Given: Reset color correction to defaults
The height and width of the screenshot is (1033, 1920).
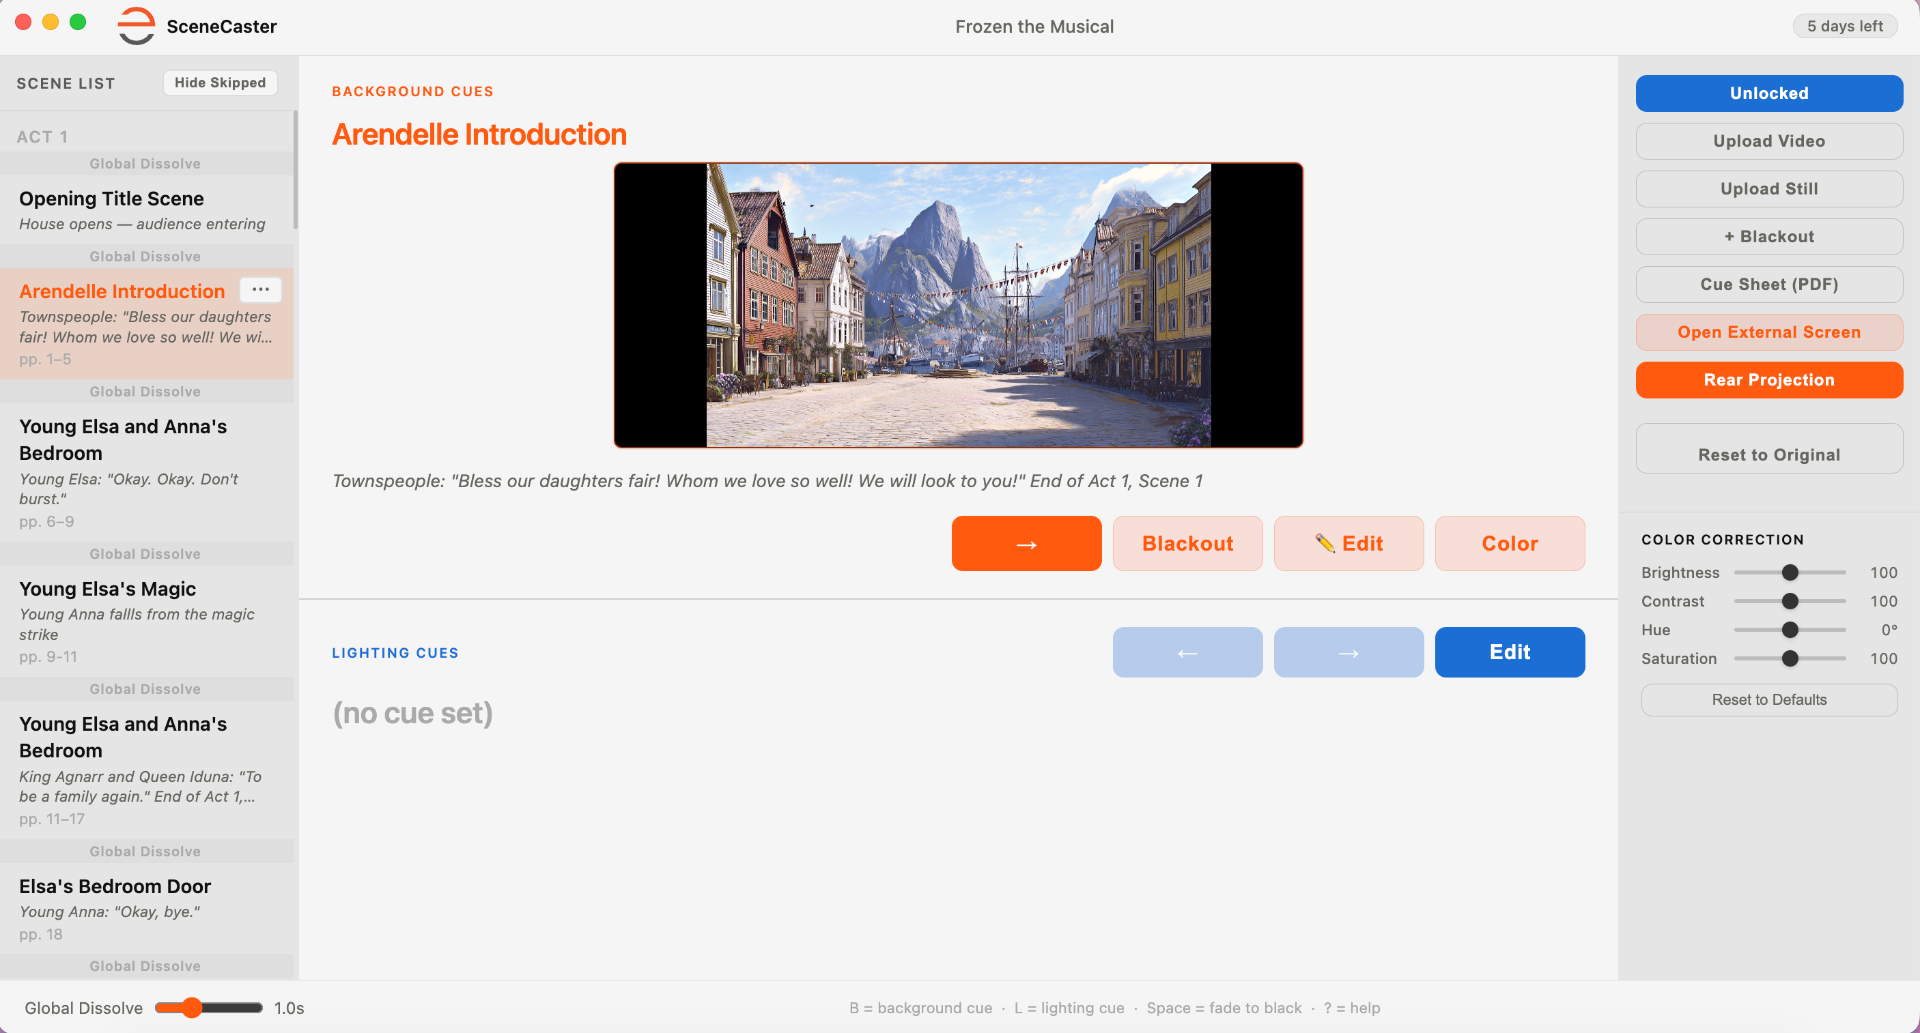Looking at the screenshot, I should pyautogui.click(x=1769, y=700).
